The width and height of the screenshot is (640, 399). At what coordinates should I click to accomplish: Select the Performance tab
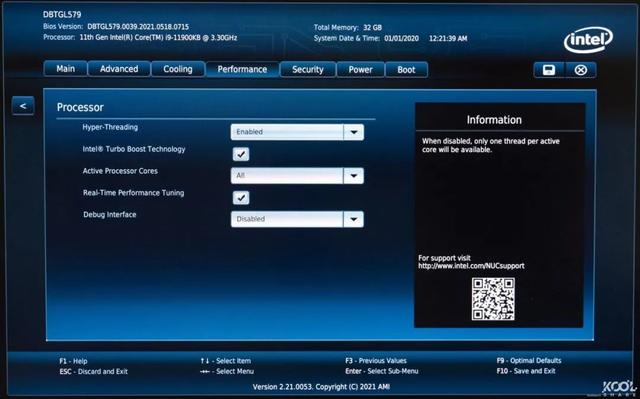click(x=242, y=69)
